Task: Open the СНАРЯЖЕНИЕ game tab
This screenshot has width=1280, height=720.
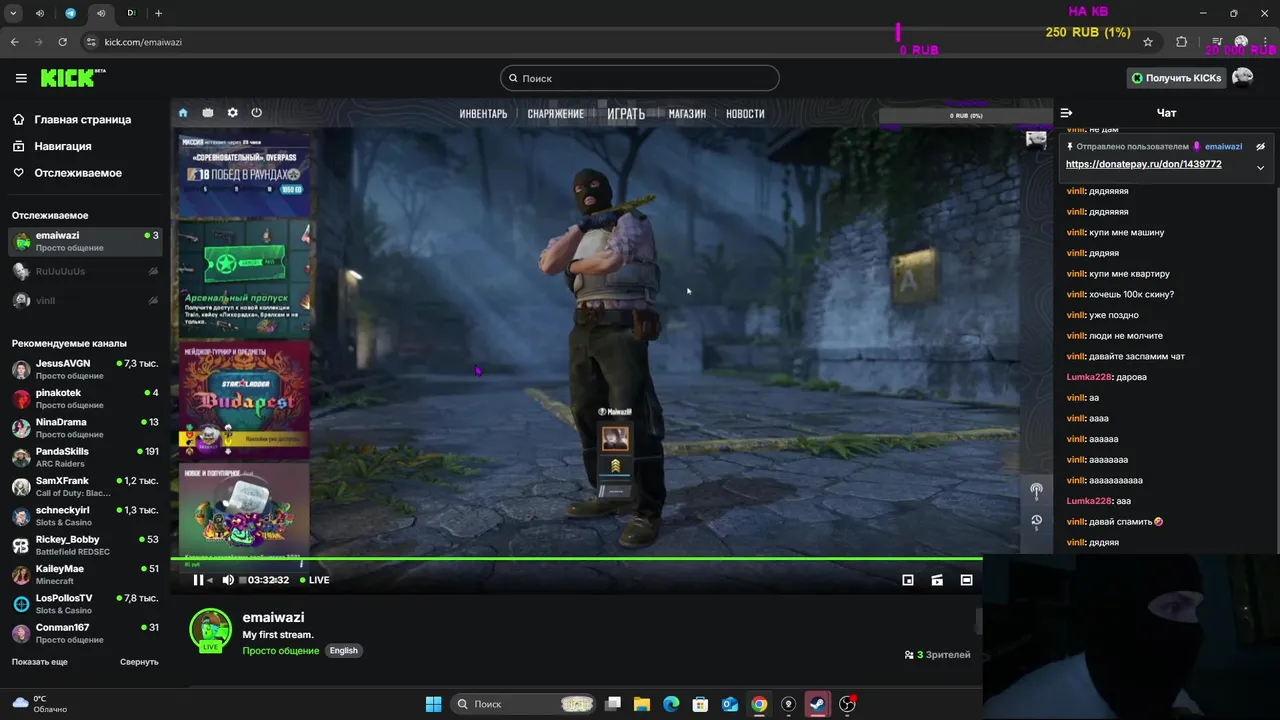Action: coord(556,114)
